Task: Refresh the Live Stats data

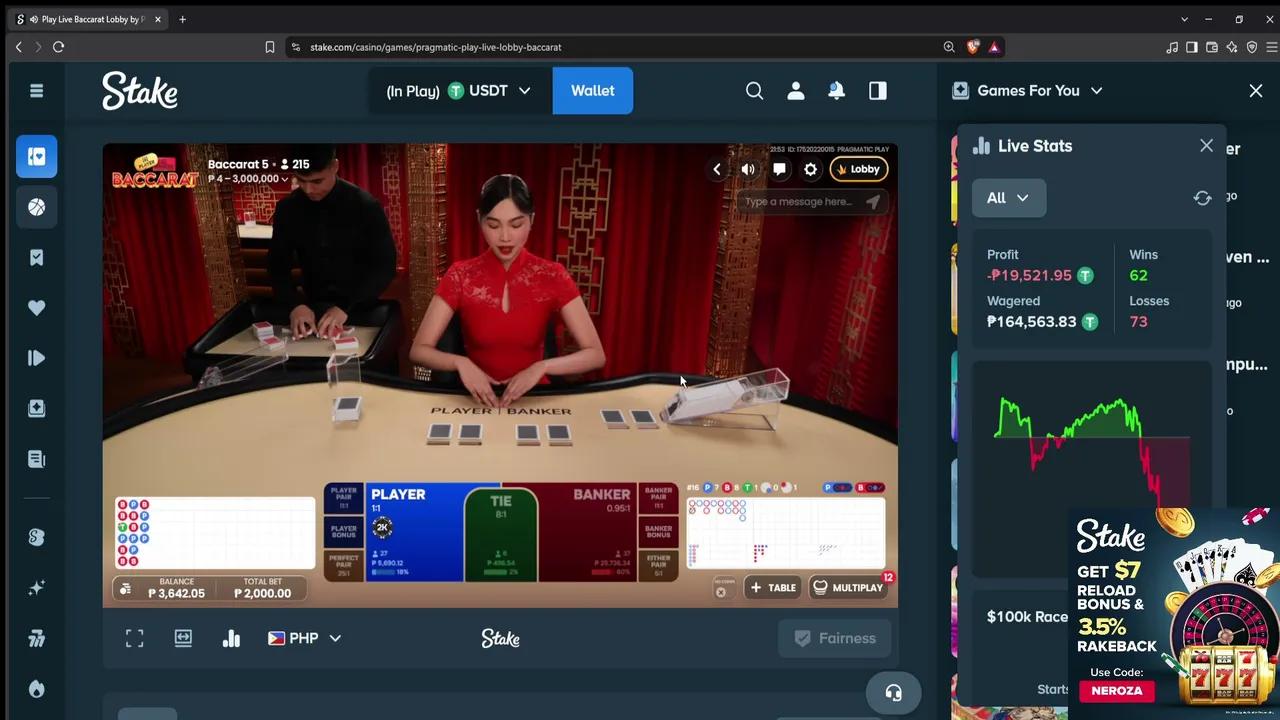Action: pos(1203,198)
